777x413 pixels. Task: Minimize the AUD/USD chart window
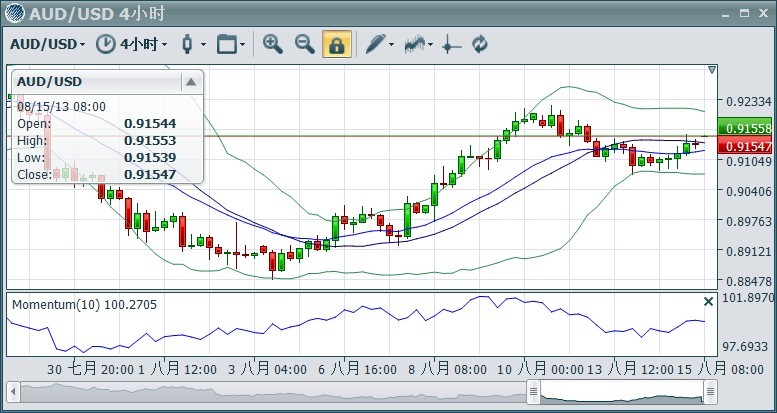pyautogui.click(x=726, y=14)
